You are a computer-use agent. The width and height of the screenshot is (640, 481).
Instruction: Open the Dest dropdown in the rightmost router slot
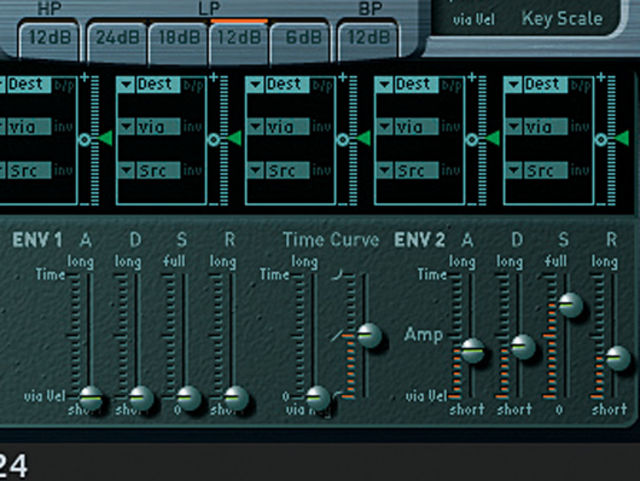[x=536, y=85]
